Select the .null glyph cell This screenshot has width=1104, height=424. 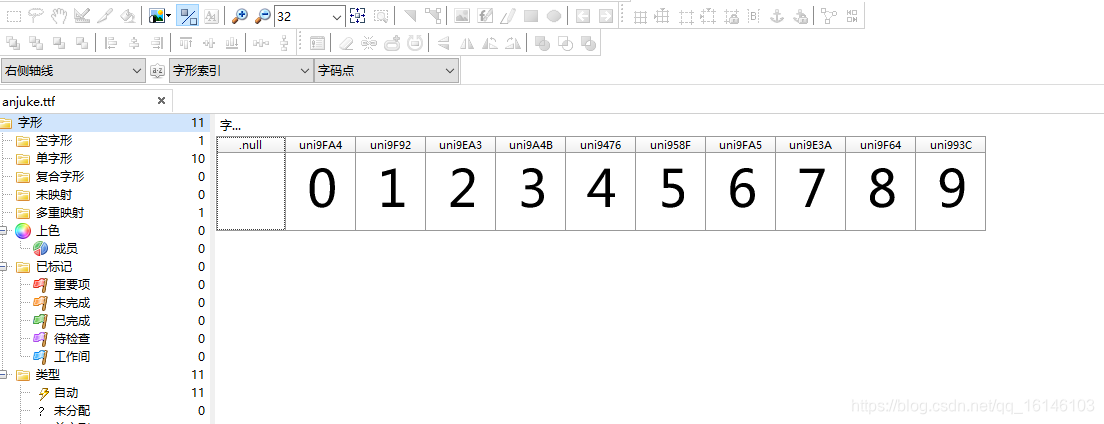tap(251, 184)
